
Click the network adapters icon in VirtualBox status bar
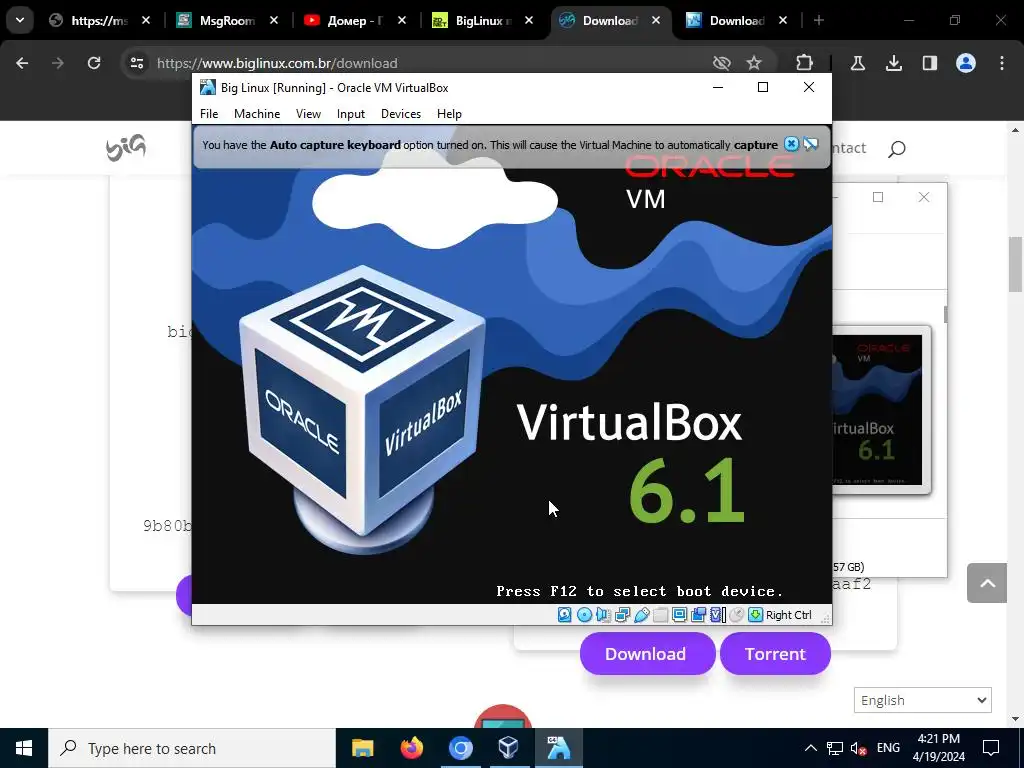pos(622,615)
